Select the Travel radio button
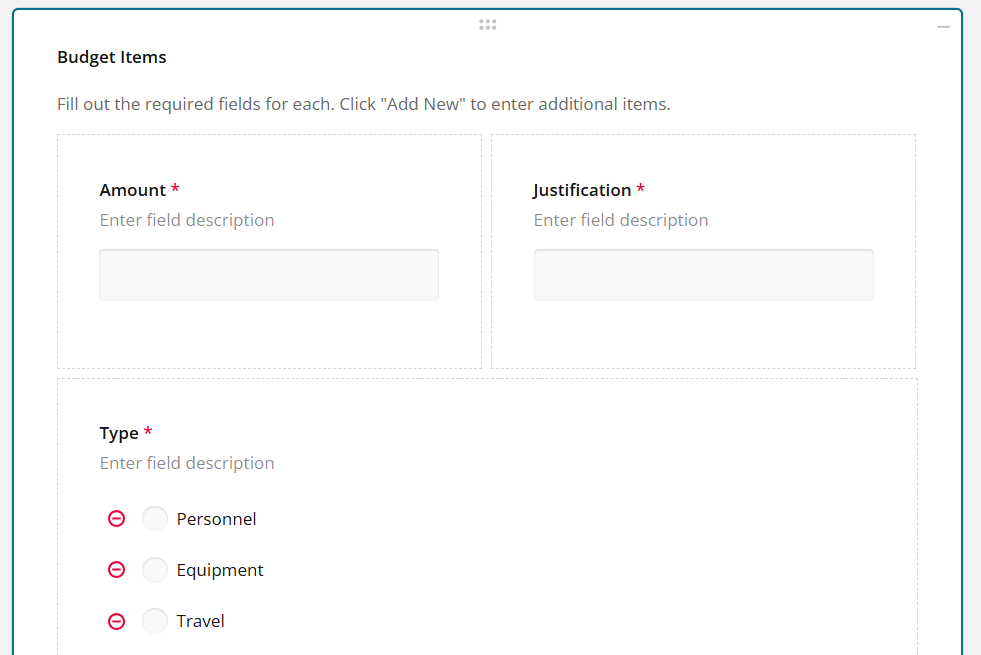 coord(155,620)
